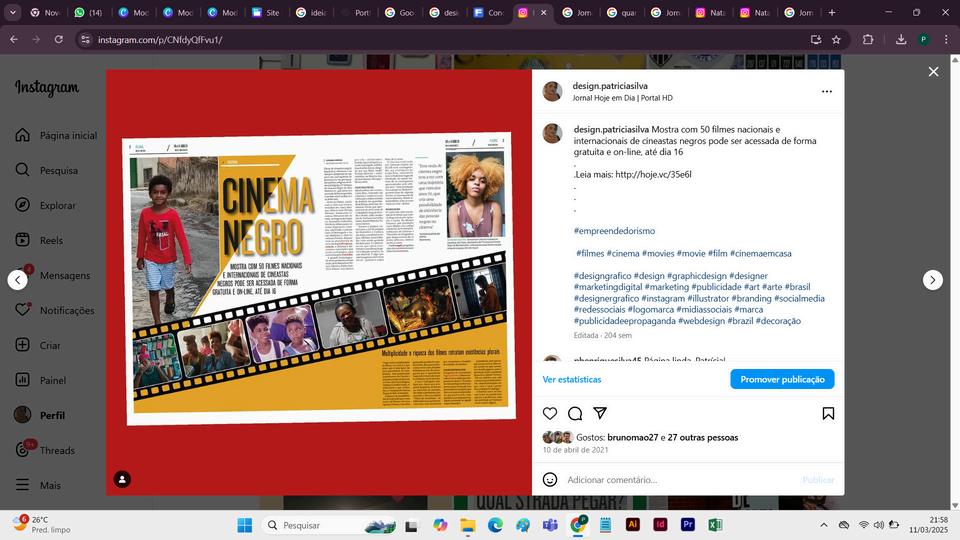Screen dimensions: 960x540
Task: Click the like heart icon under post
Action: pos(550,413)
